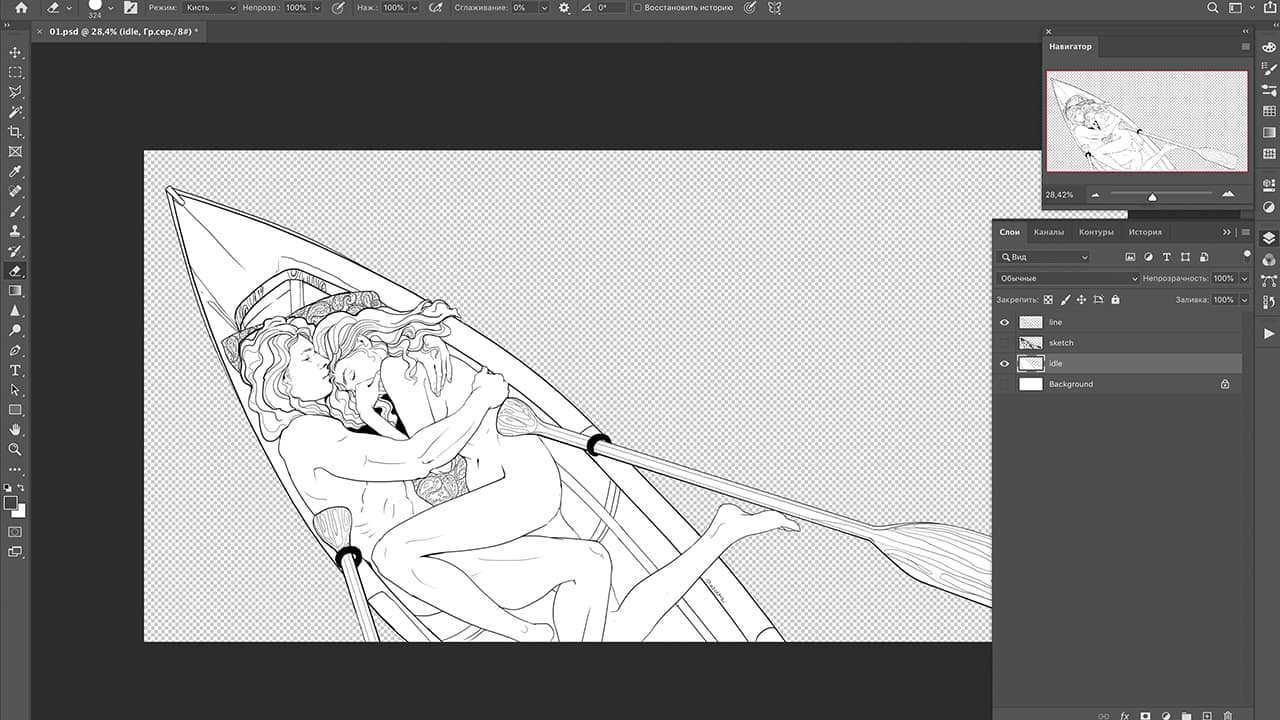Open the Edit Toolbar three-dots menu
Screen dimensions: 1280x720
point(15,469)
